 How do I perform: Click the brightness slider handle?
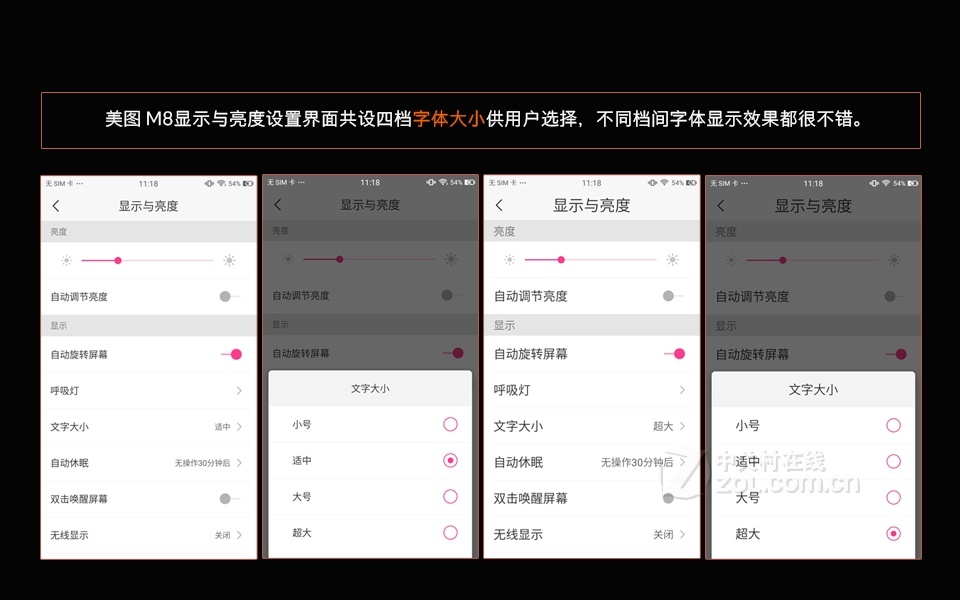point(117,259)
